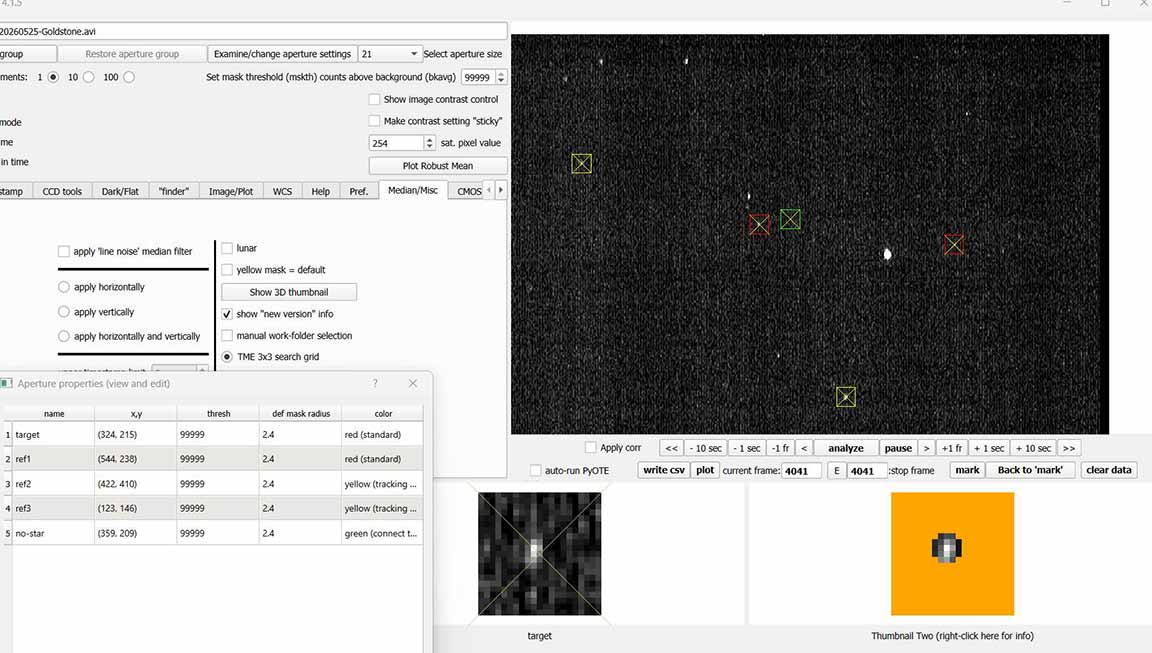Click the current frame input field
This screenshot has height=653, width=1152.
click(801, 471)
